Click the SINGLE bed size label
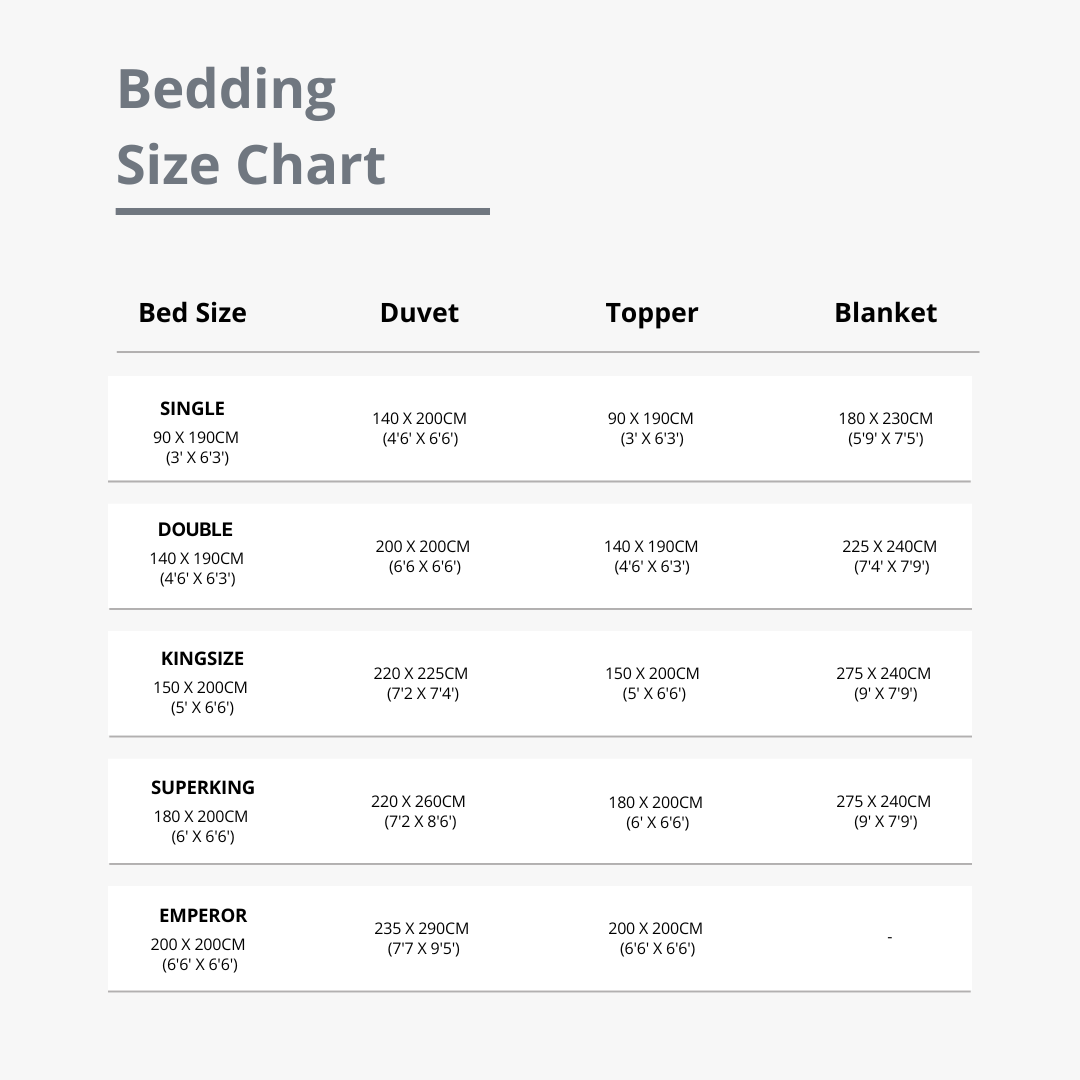This screenshot has height=1080, width=1080. coord(192,408)
